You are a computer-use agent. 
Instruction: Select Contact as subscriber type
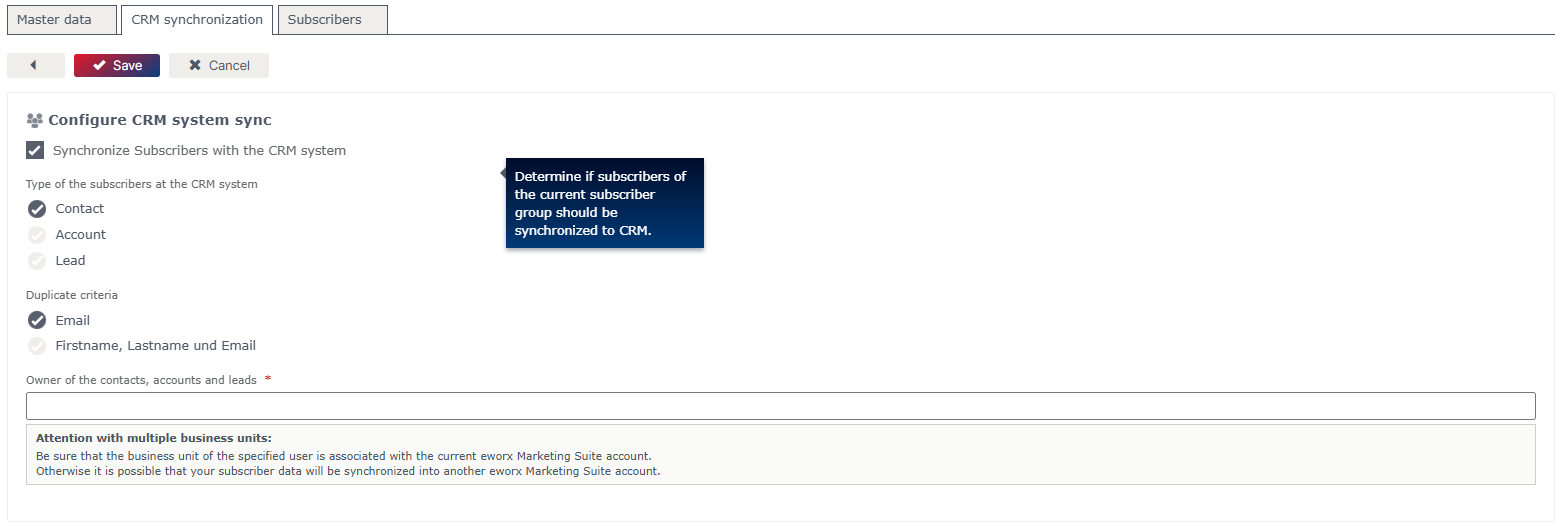point(37,209)
